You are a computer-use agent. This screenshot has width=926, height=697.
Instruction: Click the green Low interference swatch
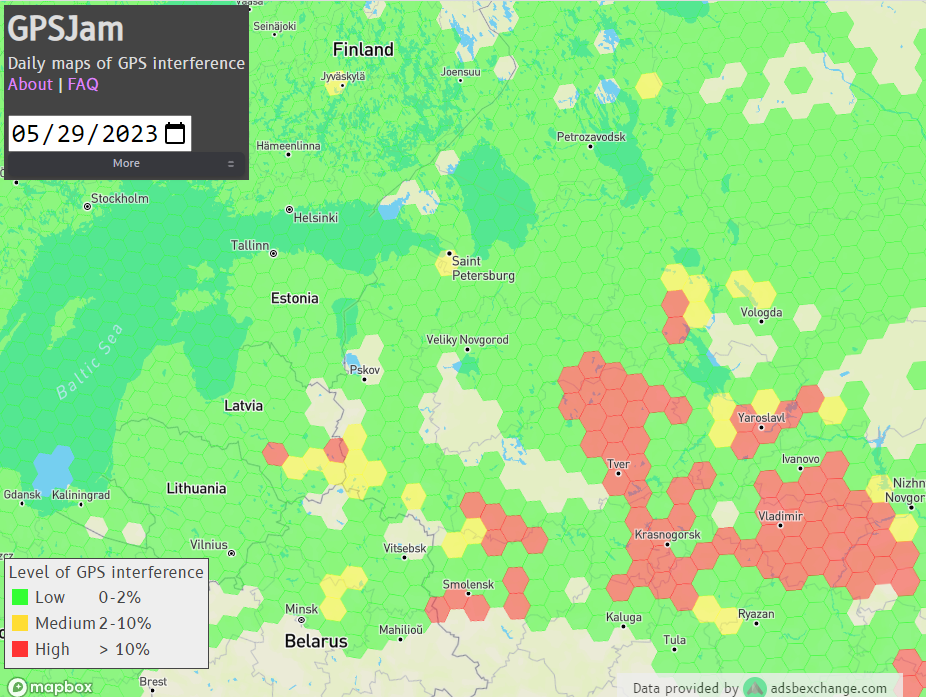point(20,597)
